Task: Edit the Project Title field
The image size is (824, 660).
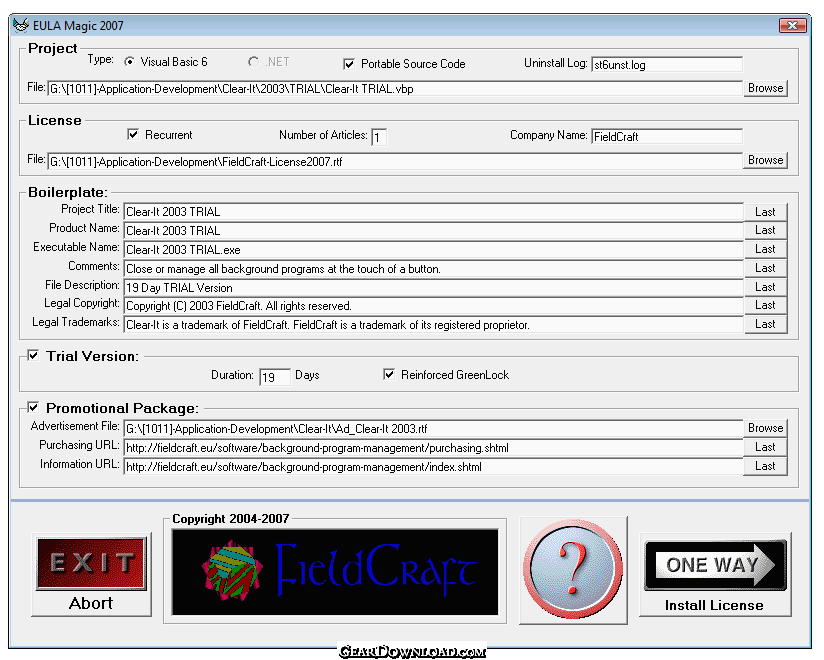Action: click(434, 212)
